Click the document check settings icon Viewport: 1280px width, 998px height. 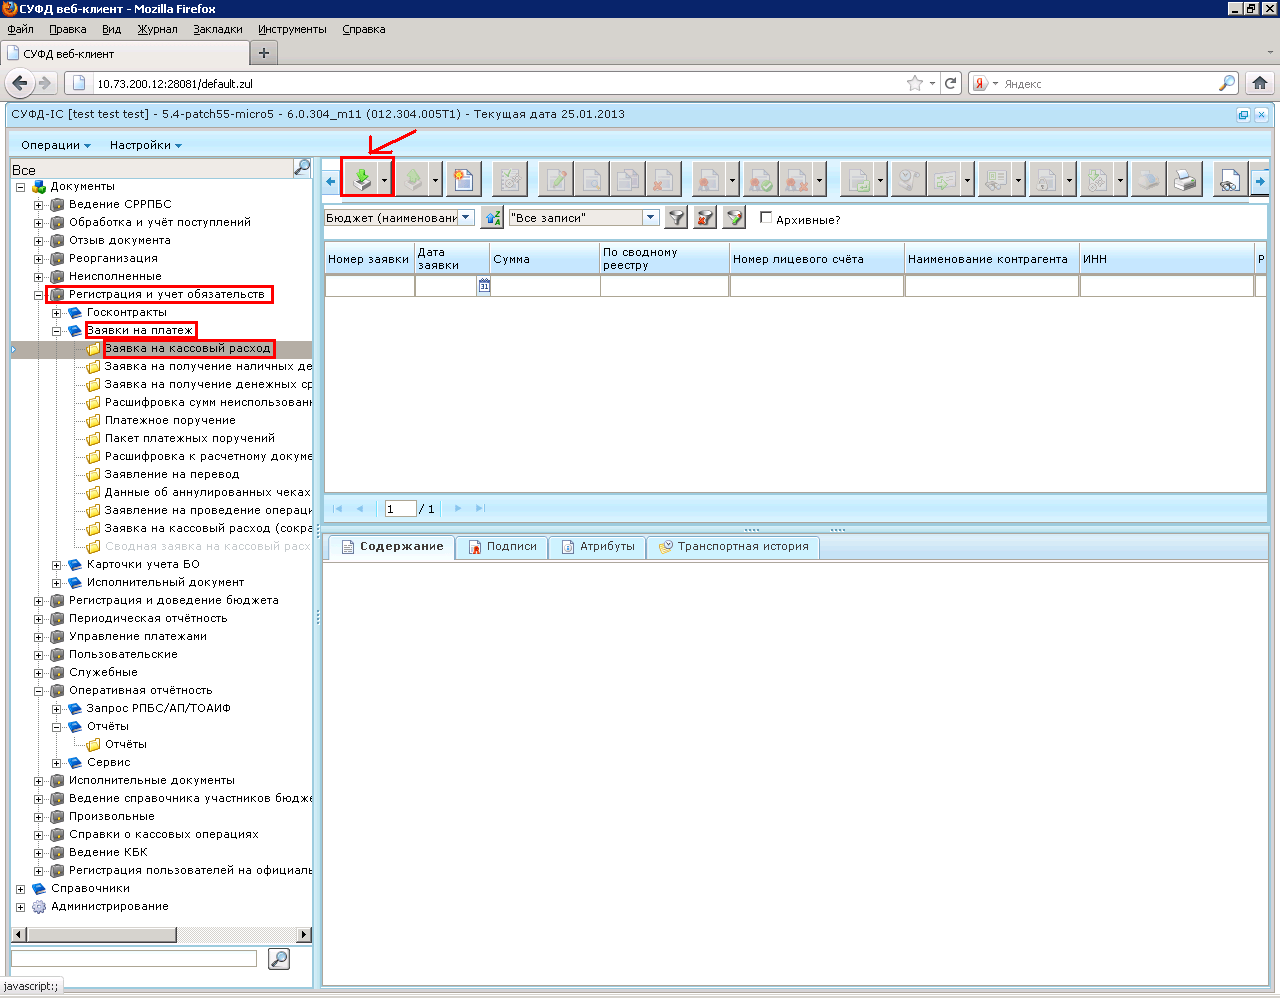point(510,180)
